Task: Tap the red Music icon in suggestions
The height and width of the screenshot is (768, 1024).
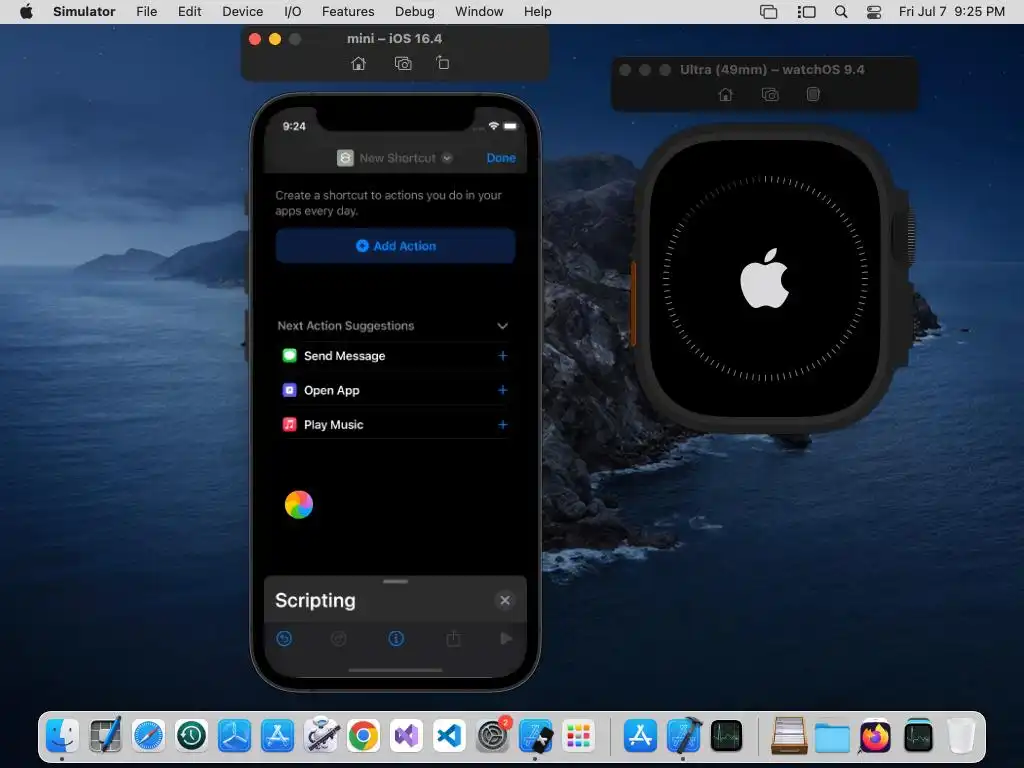Action: [x=289, y=424]
